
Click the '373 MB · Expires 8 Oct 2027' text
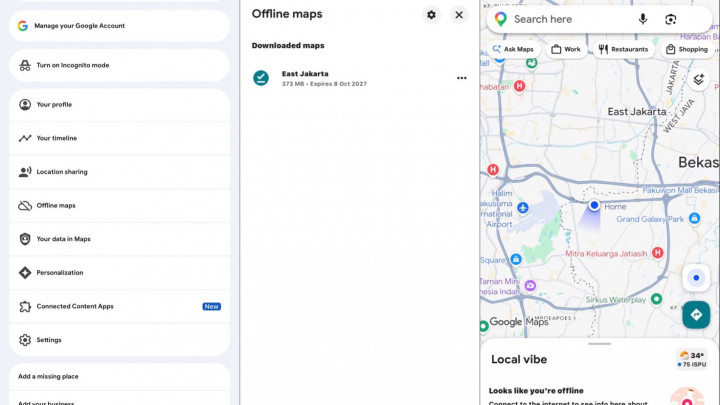click(x=324, y=84)
